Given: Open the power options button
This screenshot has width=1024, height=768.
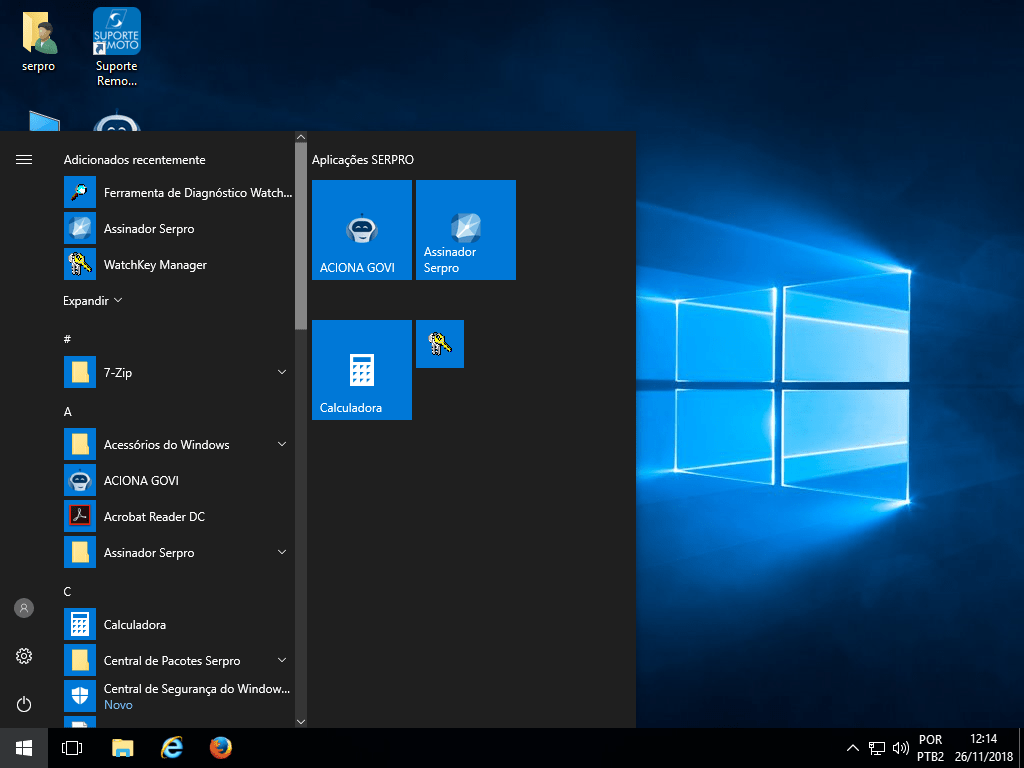Looking at the screenshot, I should 24,704.
